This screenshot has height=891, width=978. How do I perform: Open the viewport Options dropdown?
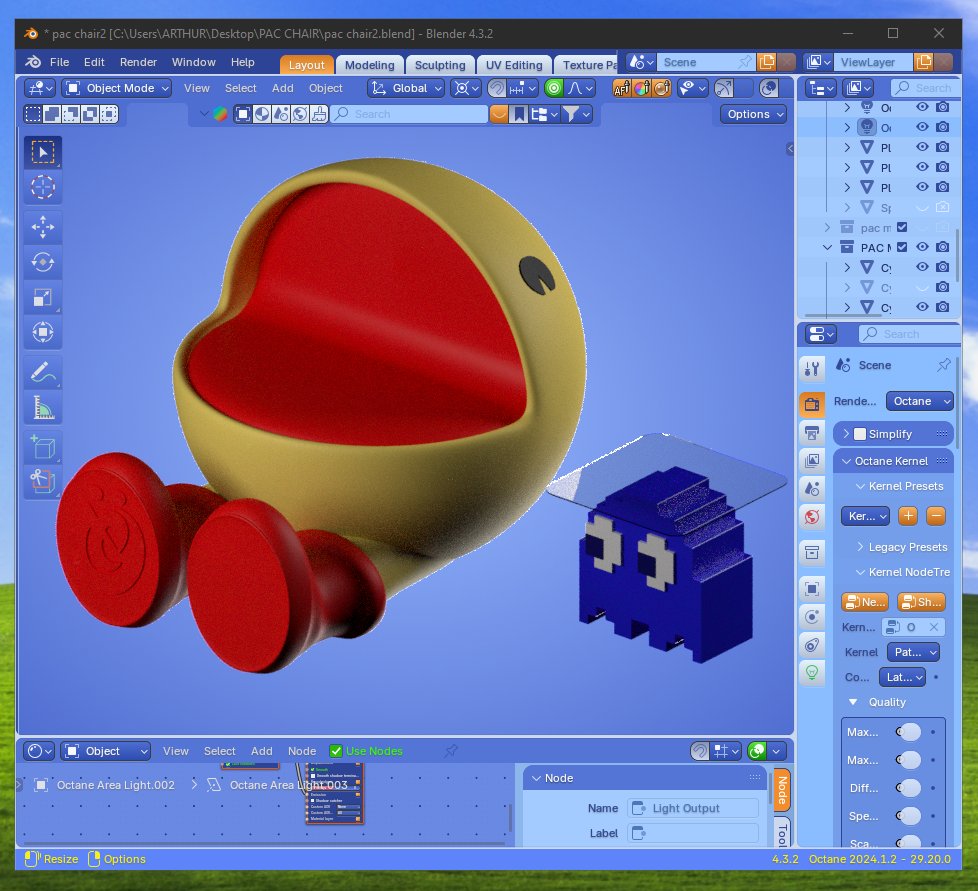(753, 114)
